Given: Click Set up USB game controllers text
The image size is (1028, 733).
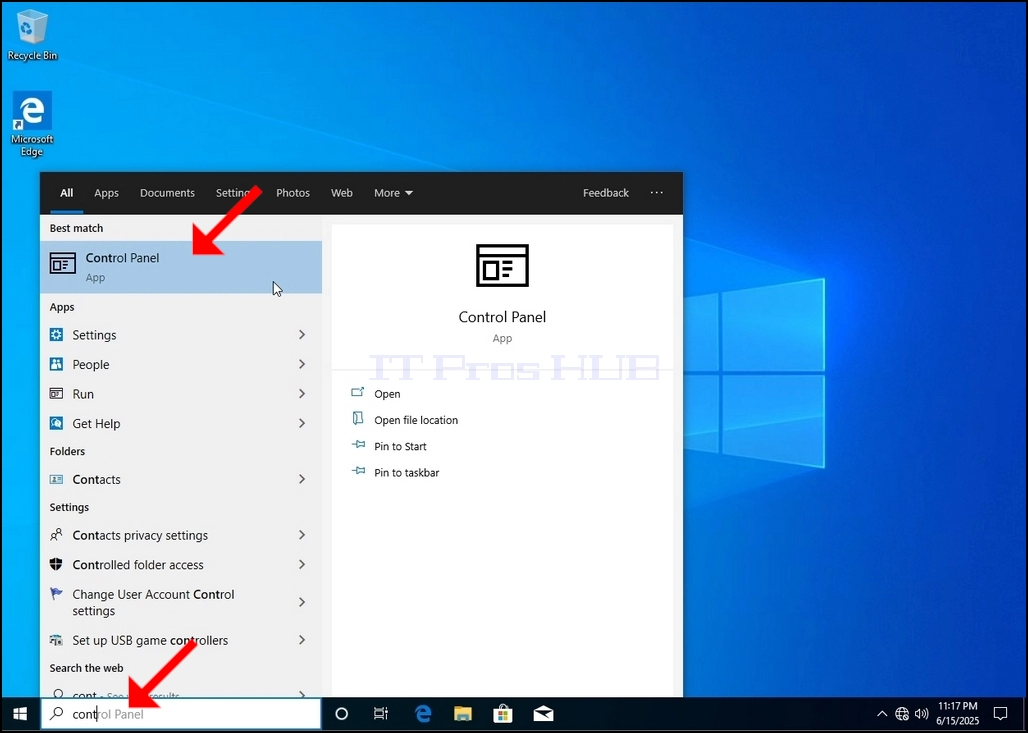Looking at the screenshot, I should pos(150,641).
